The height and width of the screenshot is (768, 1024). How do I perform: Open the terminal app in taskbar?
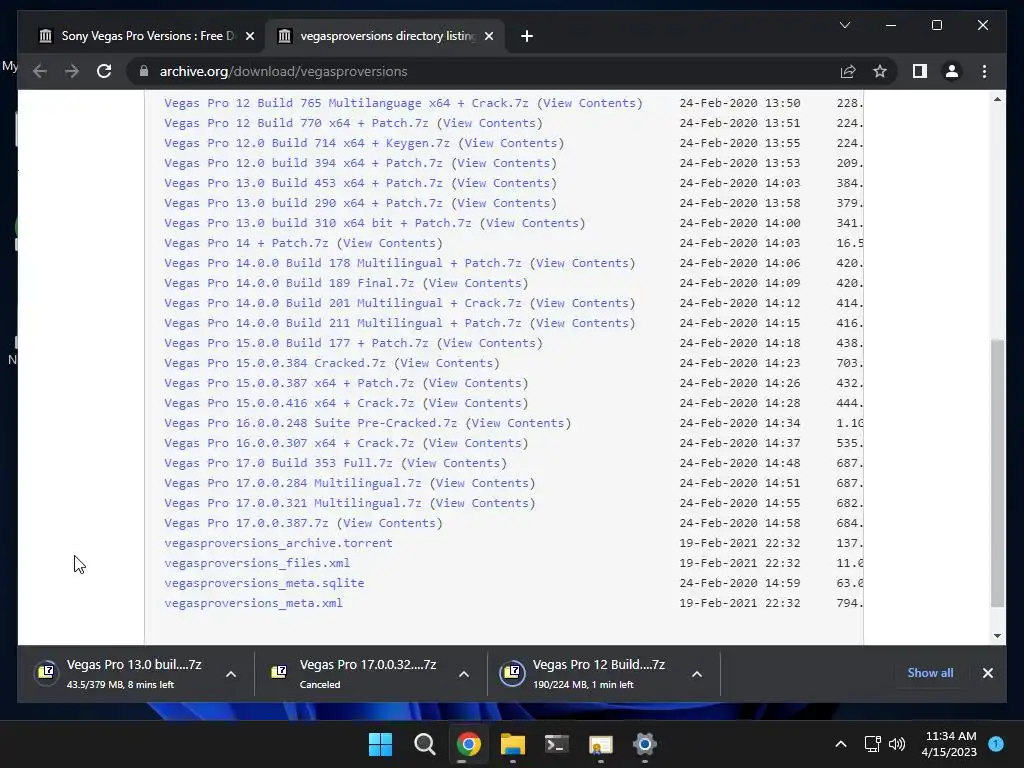556,744
